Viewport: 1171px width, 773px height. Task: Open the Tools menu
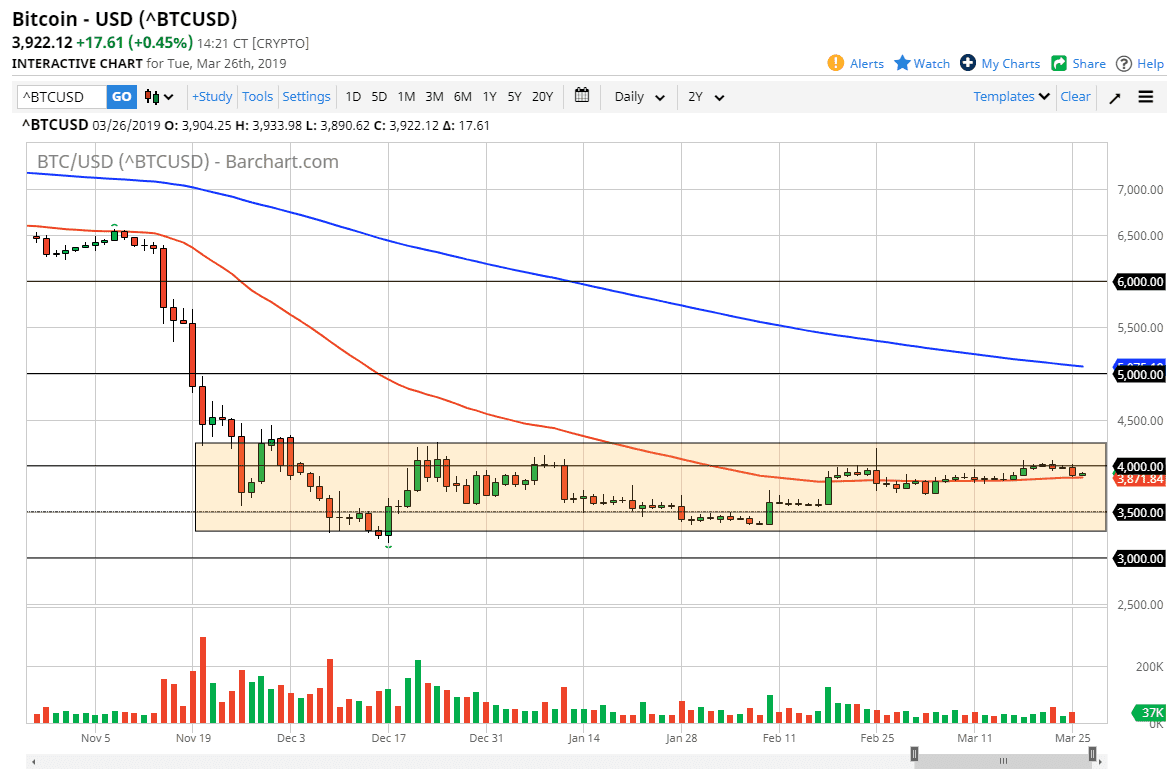pos(257,96)
